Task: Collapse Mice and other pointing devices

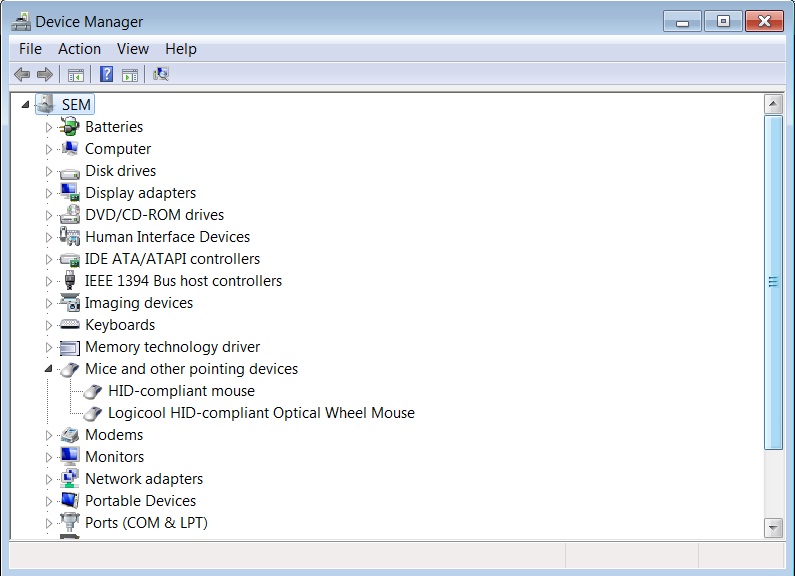Action: pyautogui.click(x=49, y=369)
